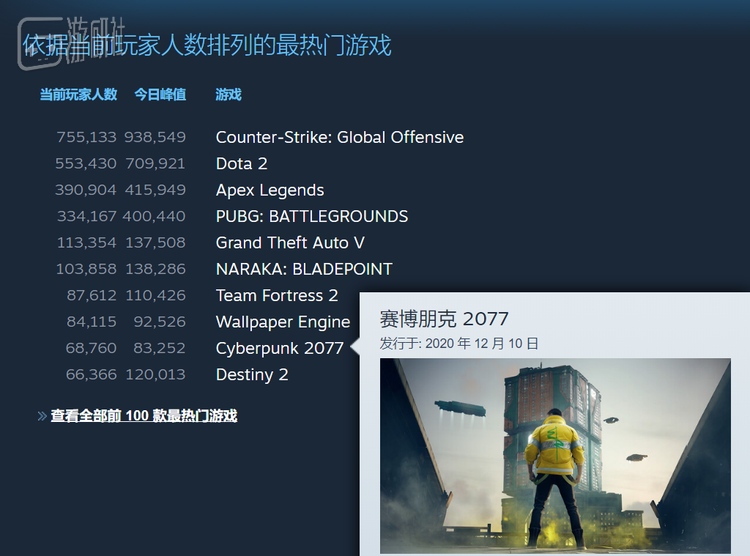This screenshot has height=556, width=750.
Task: Open Counter-Strike: Global Offensive game link
Action: coord(340,137)
